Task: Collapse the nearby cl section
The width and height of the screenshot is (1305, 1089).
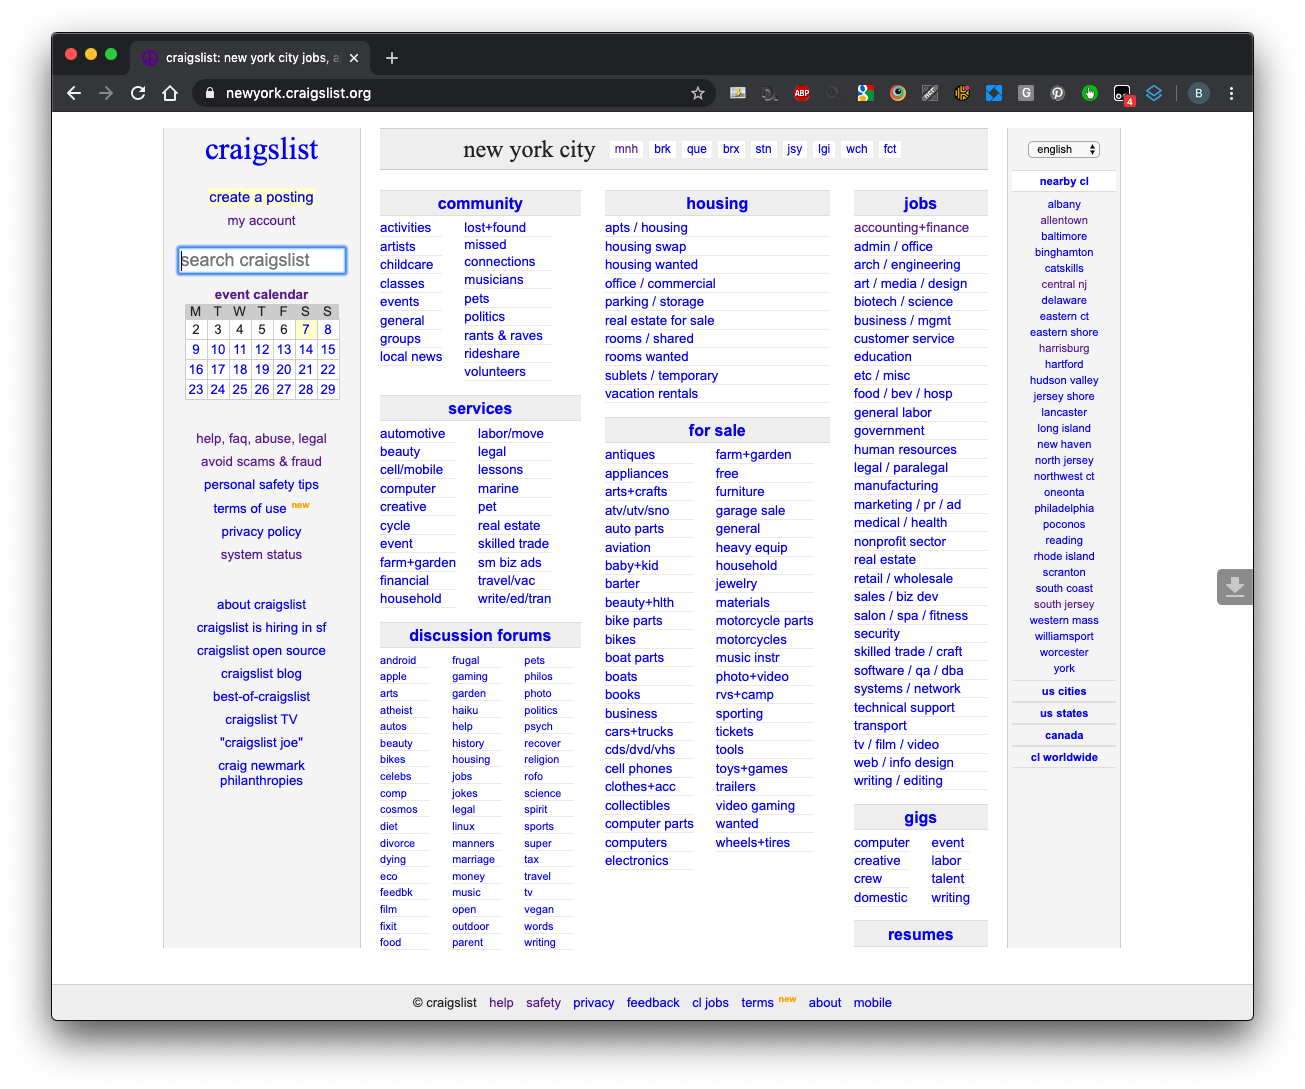Action: click(x=1064, y=181)
